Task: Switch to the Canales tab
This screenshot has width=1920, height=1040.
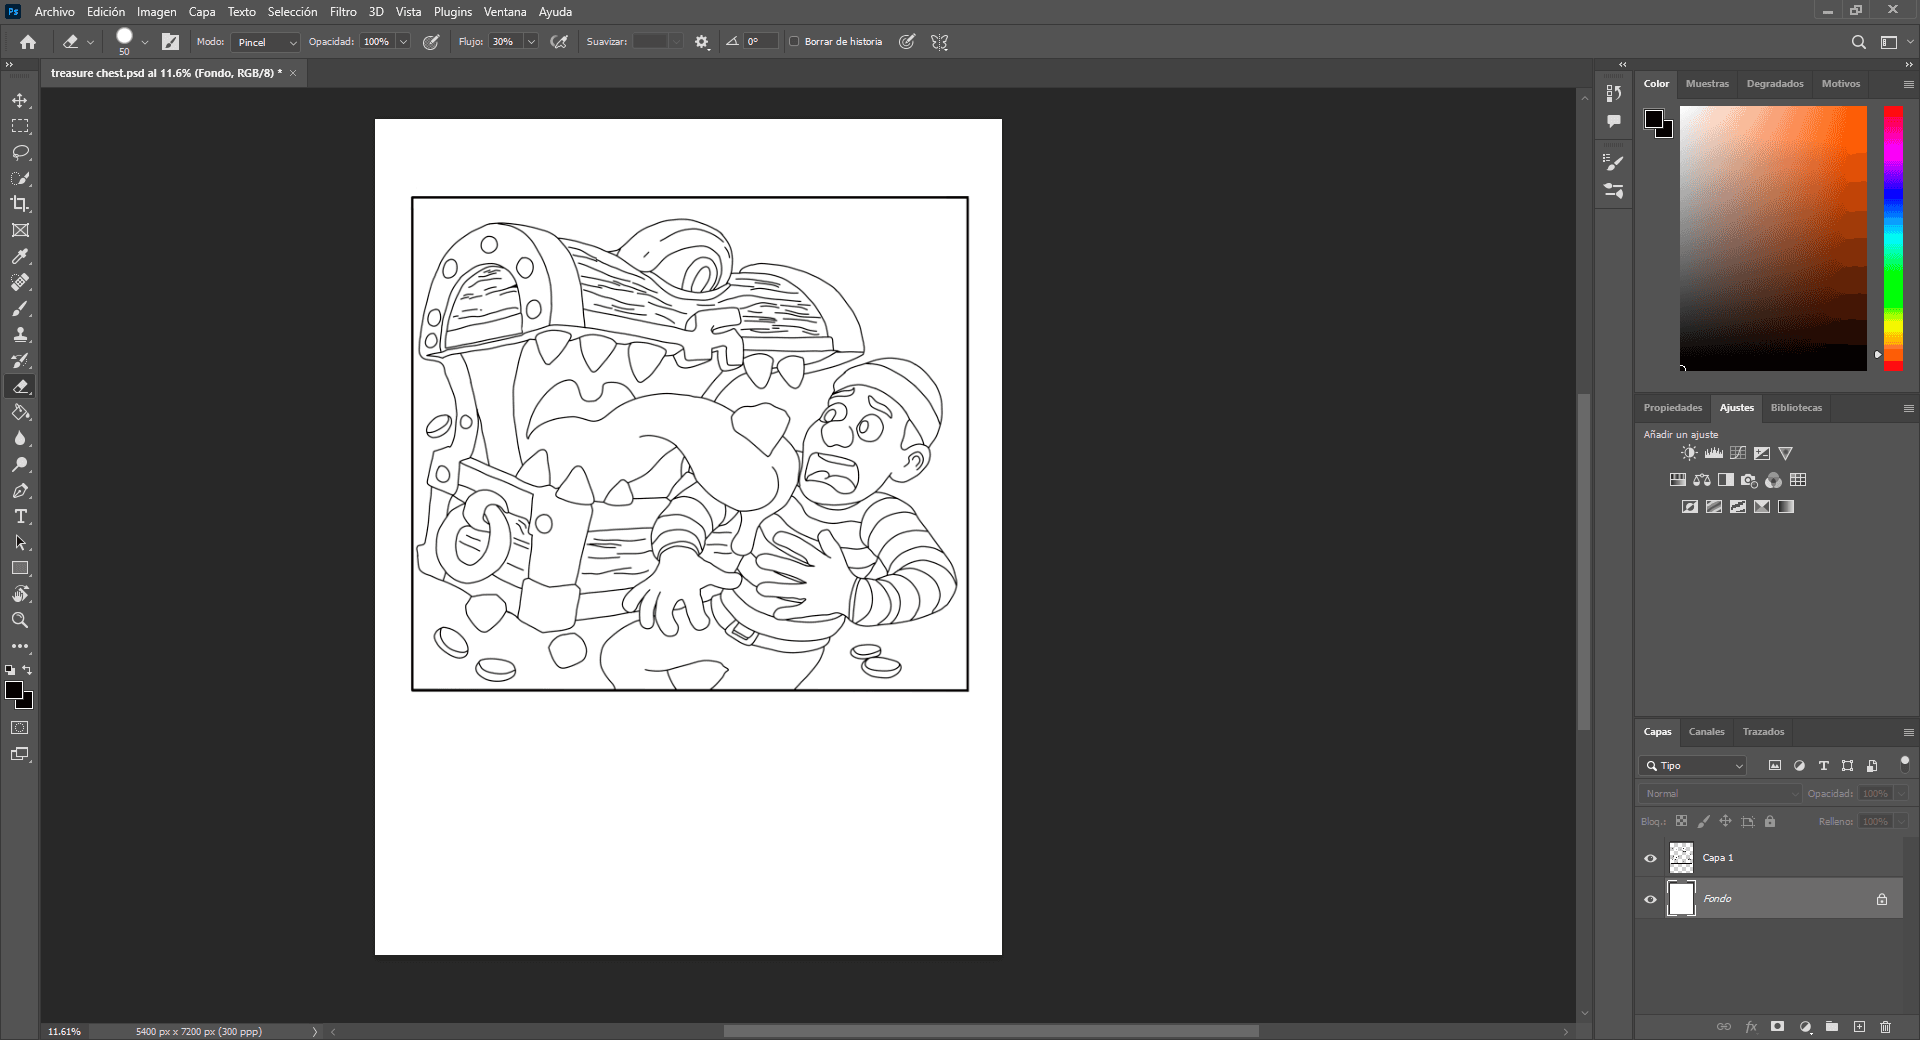Action: pyautogui.click(x=1706, y=732)
